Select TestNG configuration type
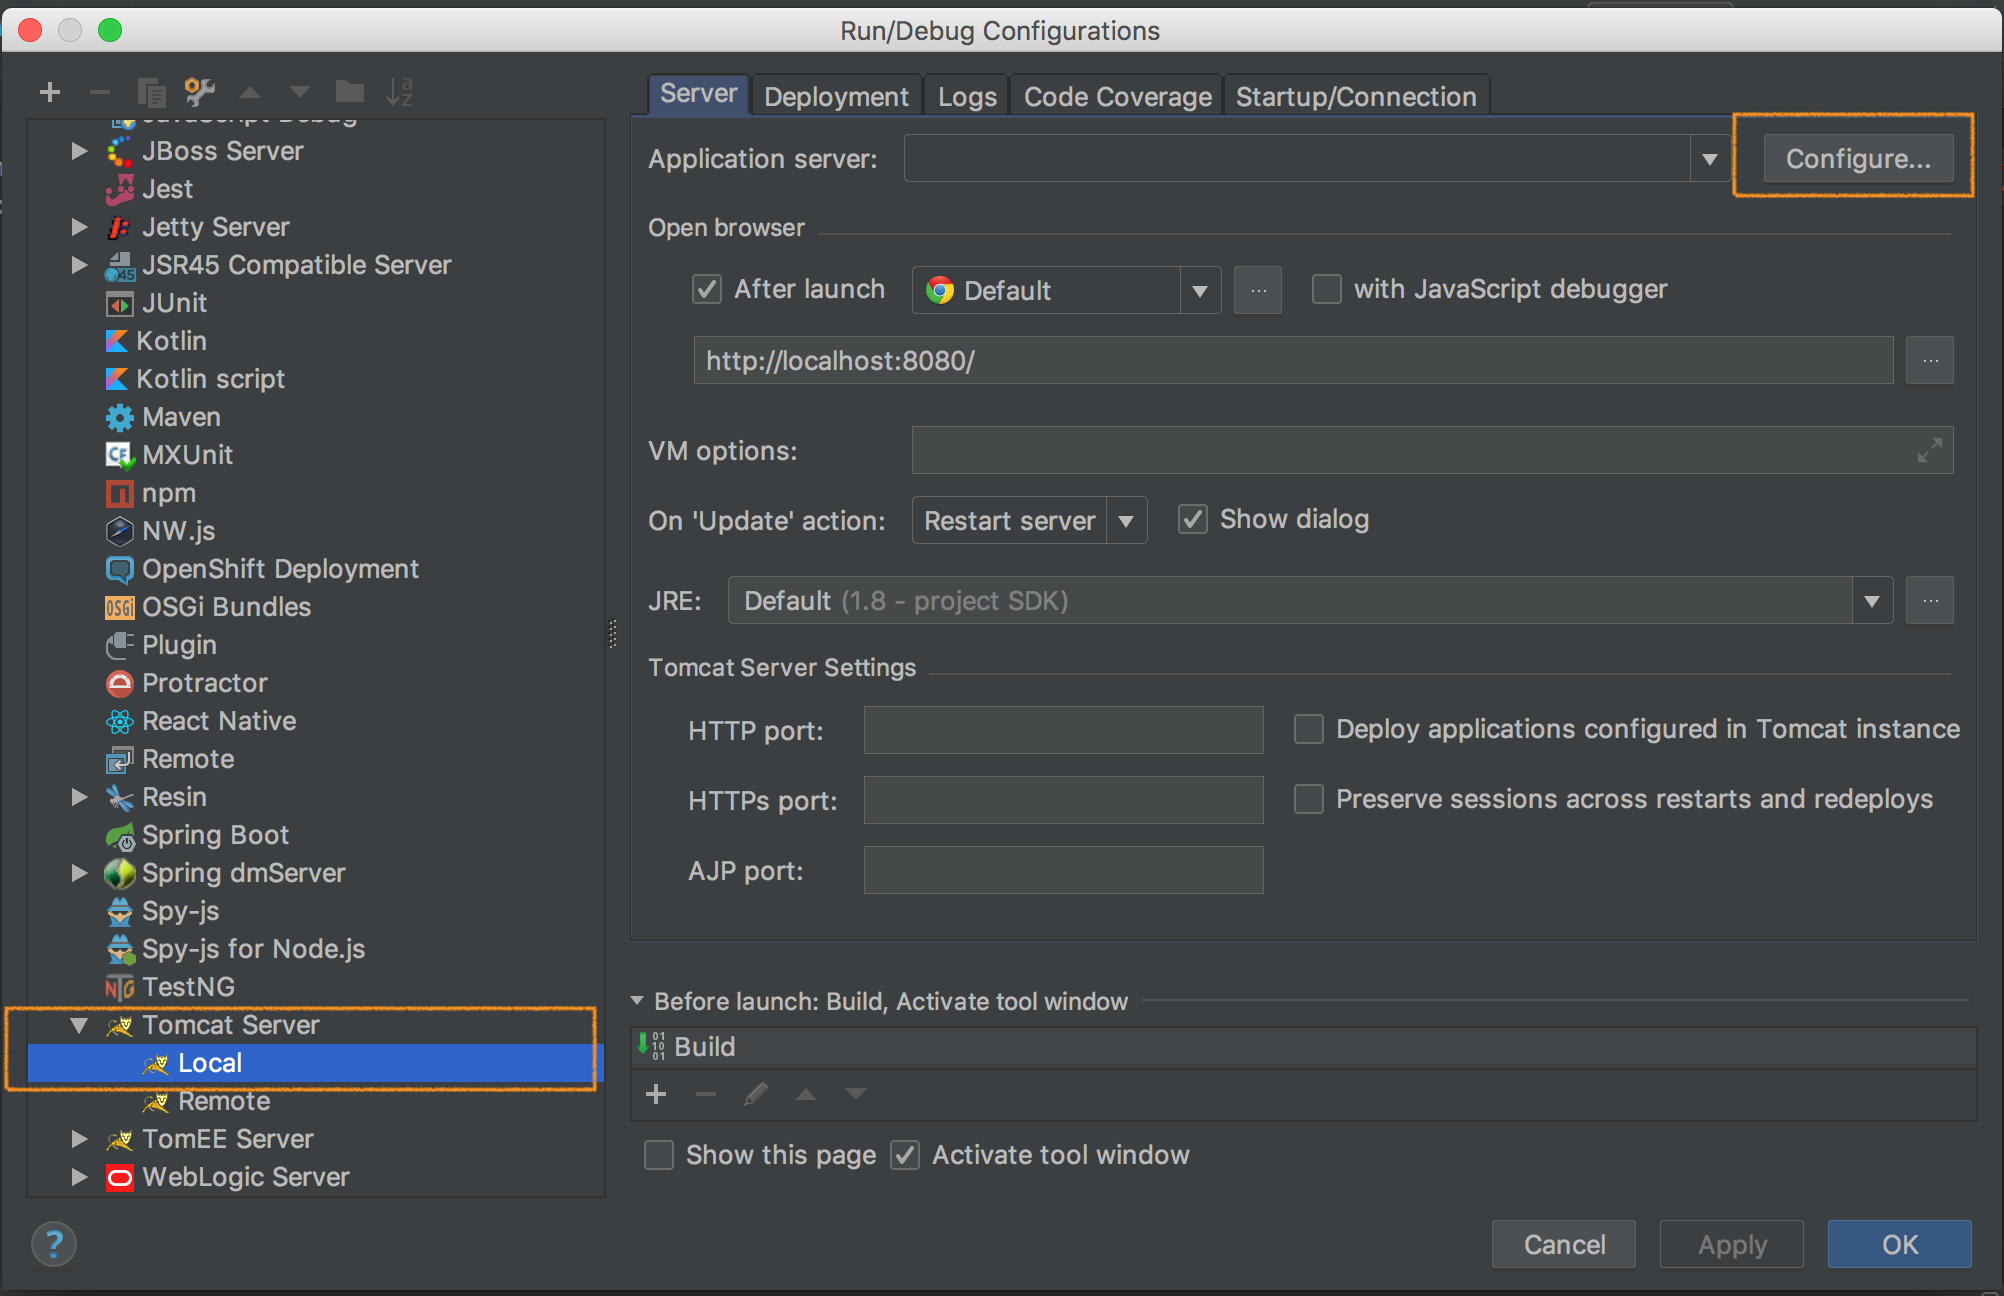2004x1296 pixels. click(188, 987)
